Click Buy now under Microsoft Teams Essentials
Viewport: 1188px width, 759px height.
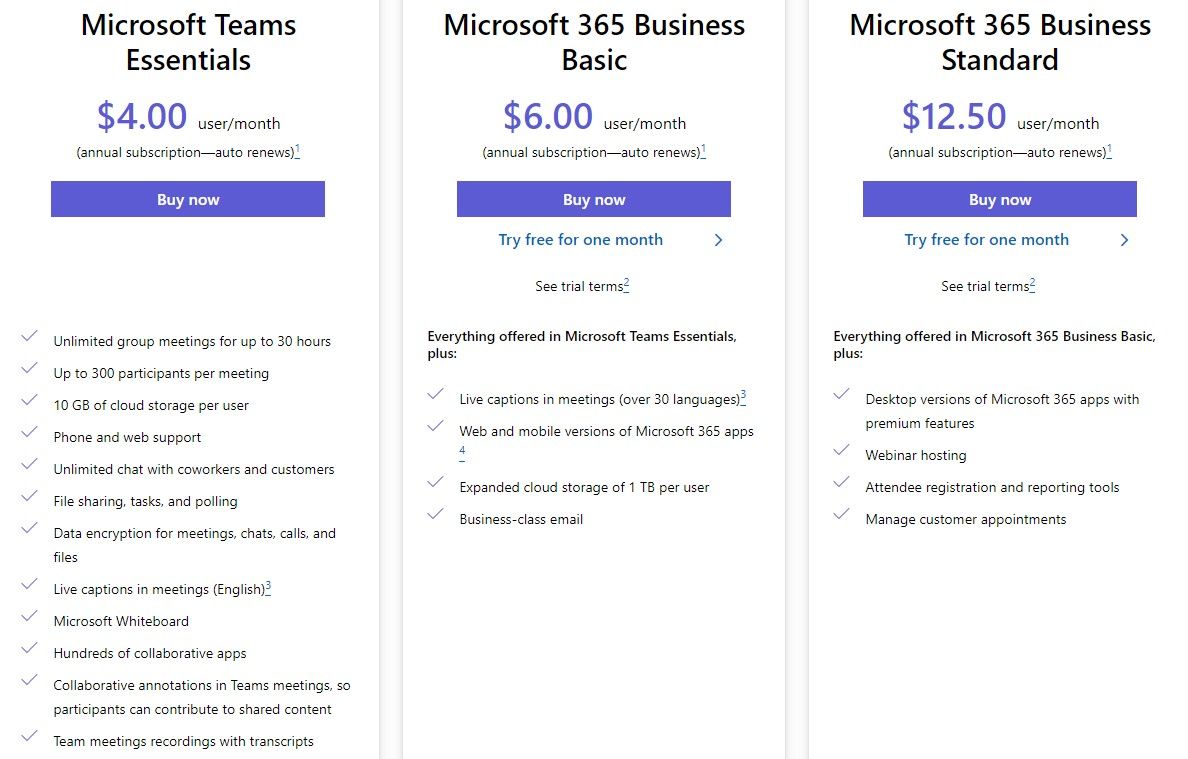(187, 199)
